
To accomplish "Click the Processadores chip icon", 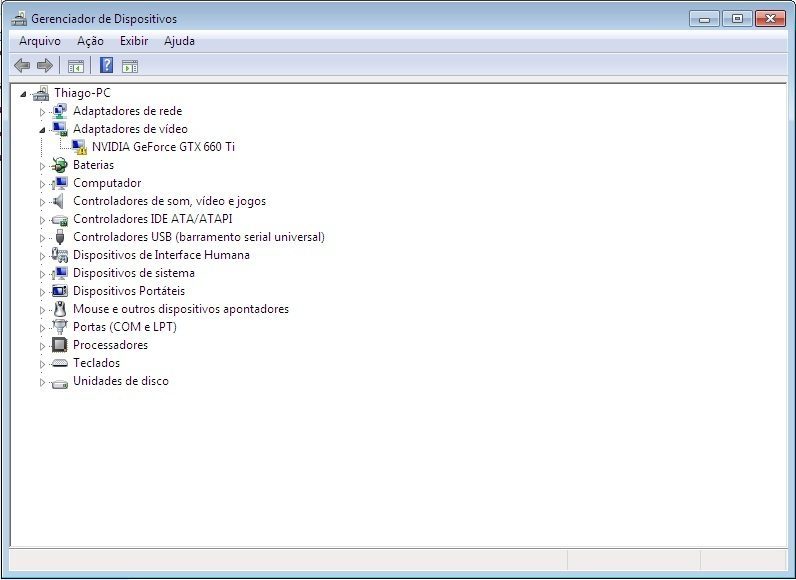I will (x=60, y=345).
